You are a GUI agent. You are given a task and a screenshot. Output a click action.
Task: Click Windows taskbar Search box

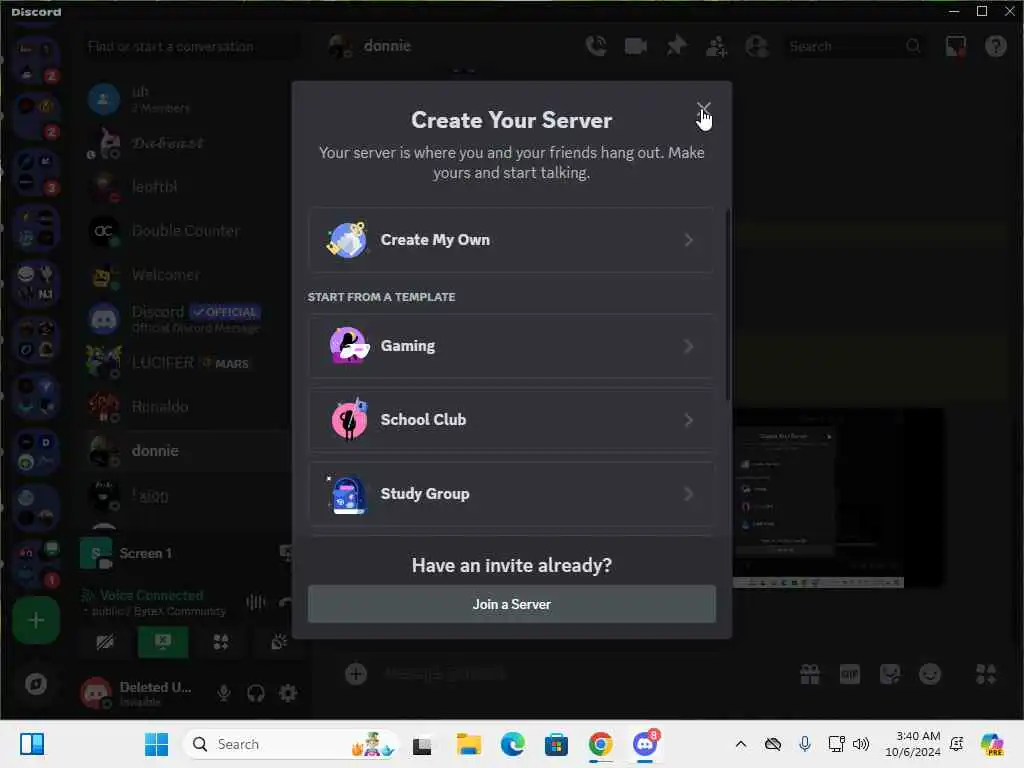coord(291,744)
